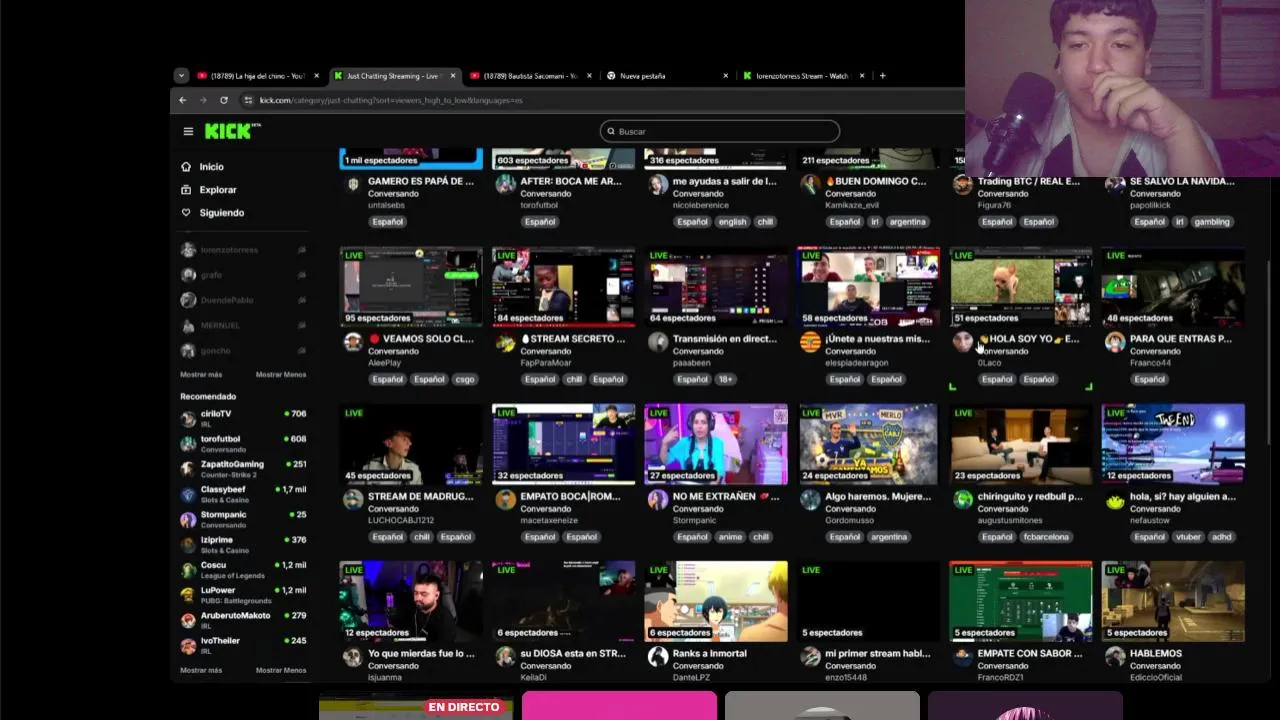
Task: Select the argentina tag on Gordomusso's stream
Action: coord(888,537)
